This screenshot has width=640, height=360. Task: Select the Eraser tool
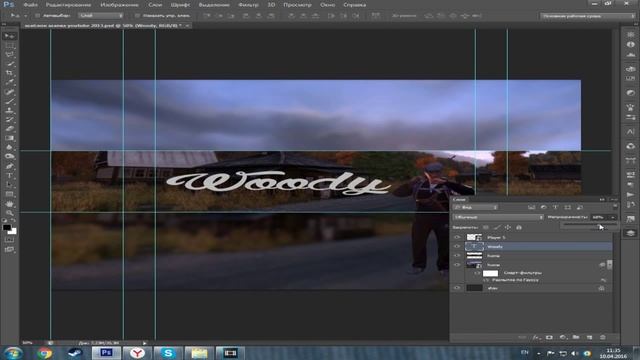pos(9,129)
